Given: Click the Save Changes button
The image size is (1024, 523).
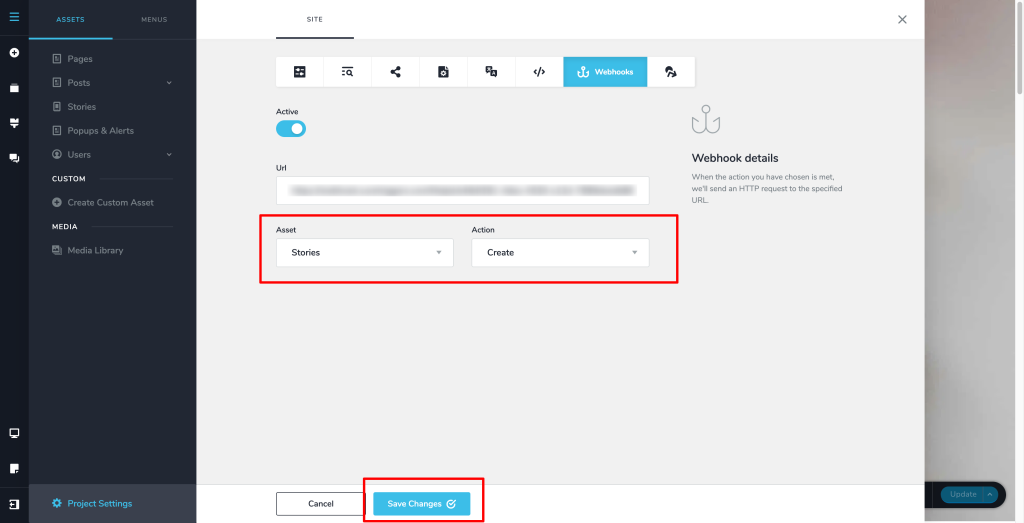Looking at the screenshot, I should [x=421, y=504].
